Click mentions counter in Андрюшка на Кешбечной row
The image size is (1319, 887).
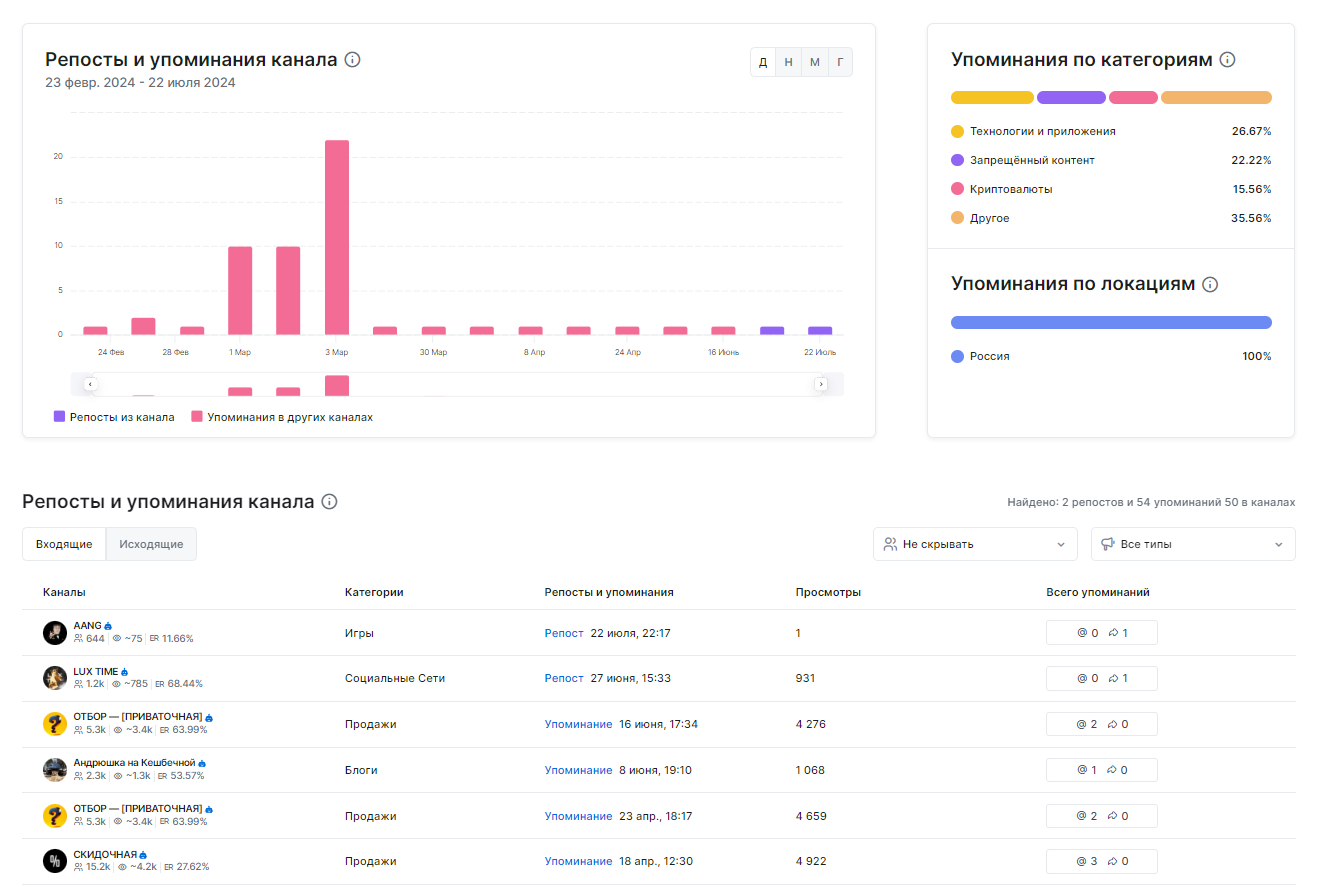(x=1102, y=770)
